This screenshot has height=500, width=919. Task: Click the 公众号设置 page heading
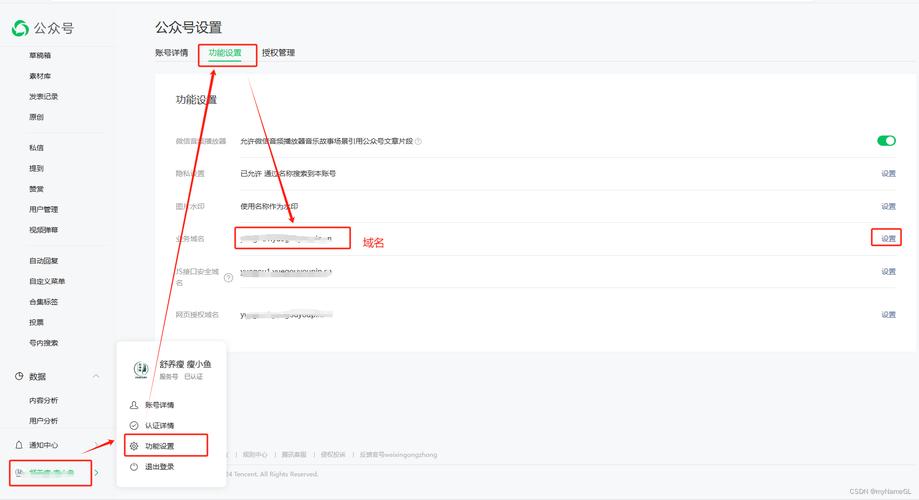(188, 28)
